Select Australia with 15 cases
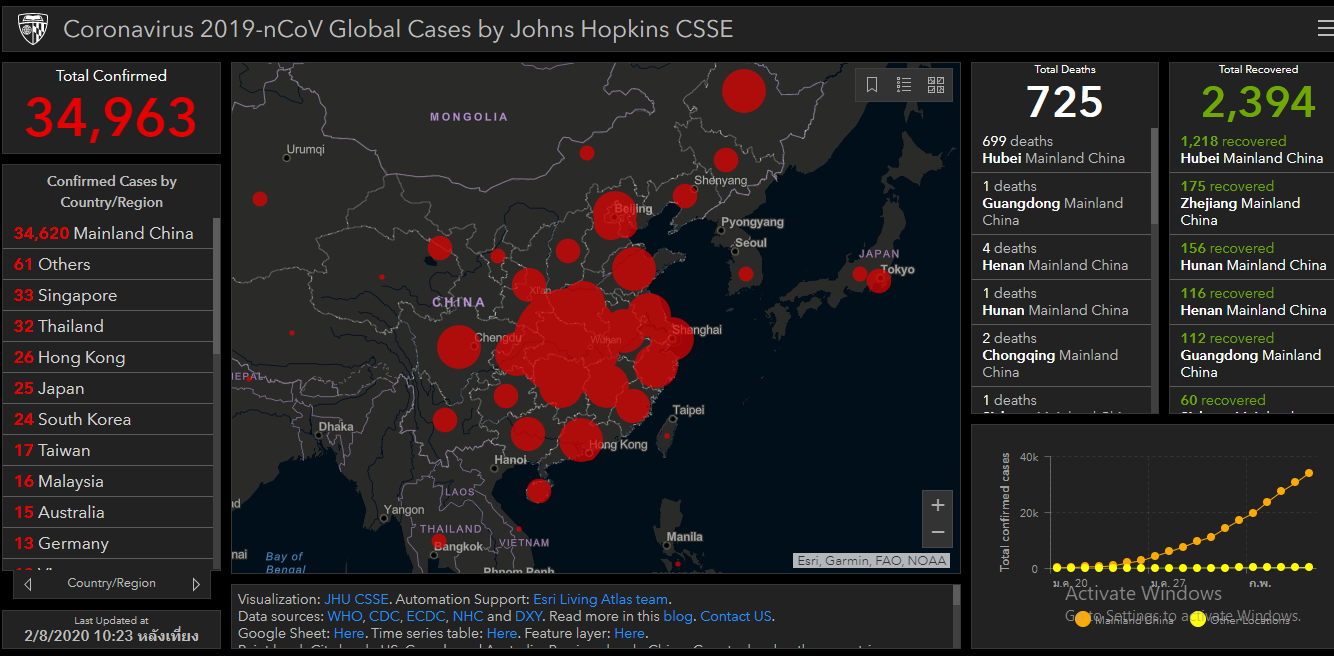Image resolution: width=1334 pixels, height=656 pixels. tap(108, 512)
